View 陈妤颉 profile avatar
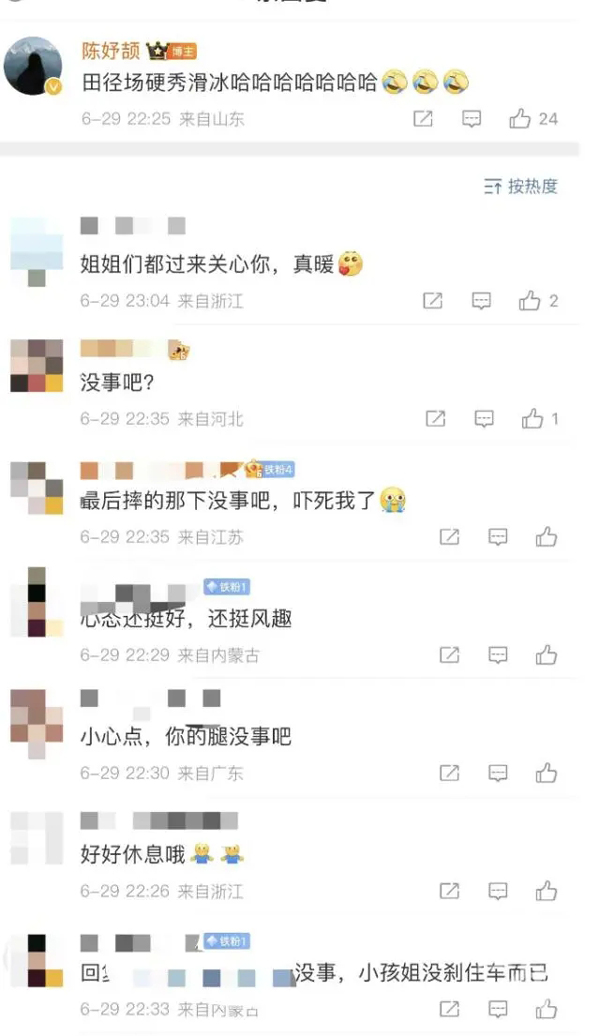Viewport: 600px width, 1036px height. pos(33,66)
